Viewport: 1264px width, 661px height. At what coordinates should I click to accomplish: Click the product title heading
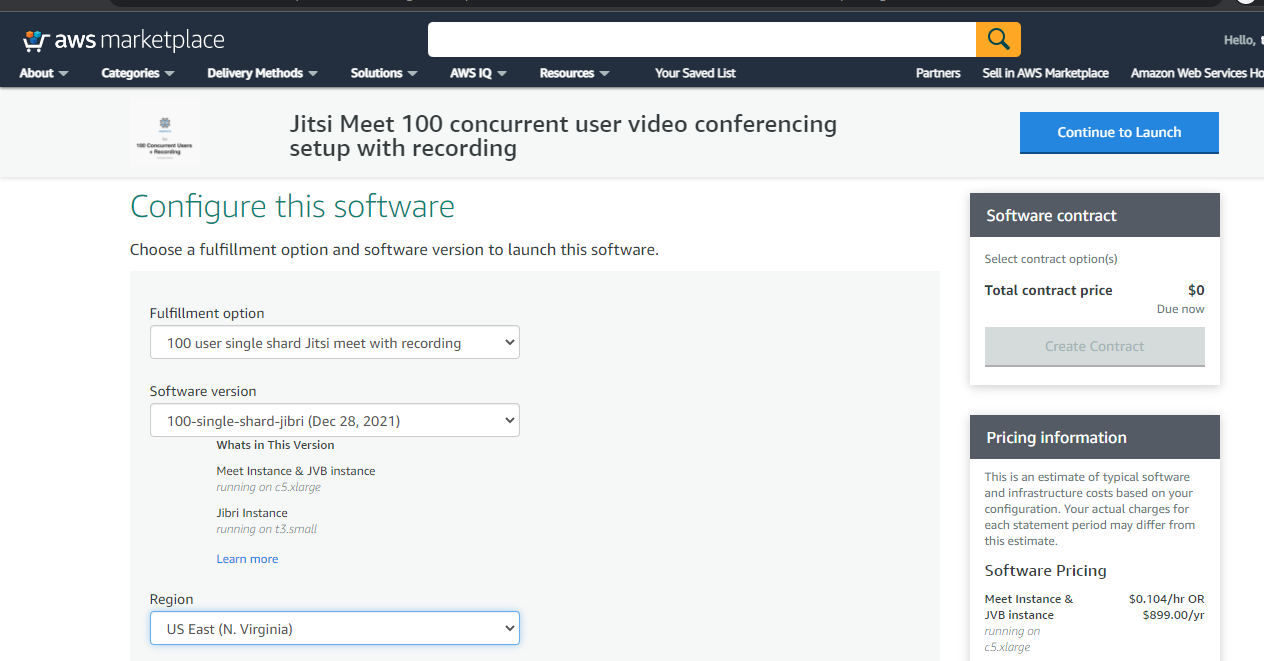pyautogui.click(x=563, y=136)
